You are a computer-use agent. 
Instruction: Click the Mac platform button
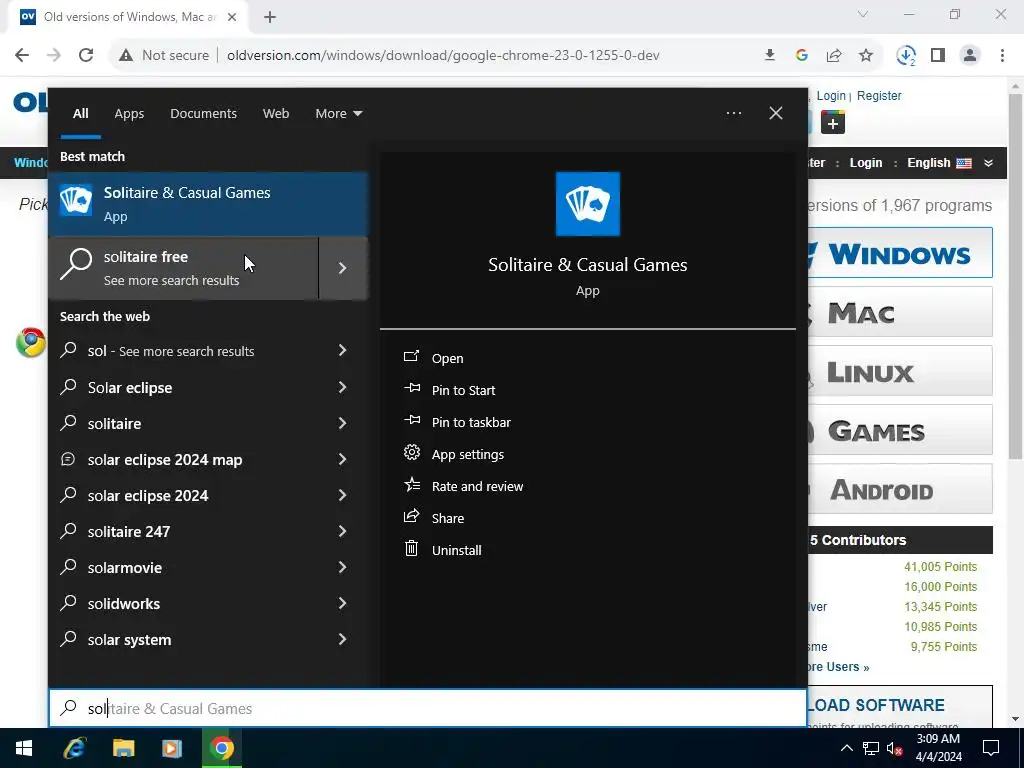tap(900, 312)
